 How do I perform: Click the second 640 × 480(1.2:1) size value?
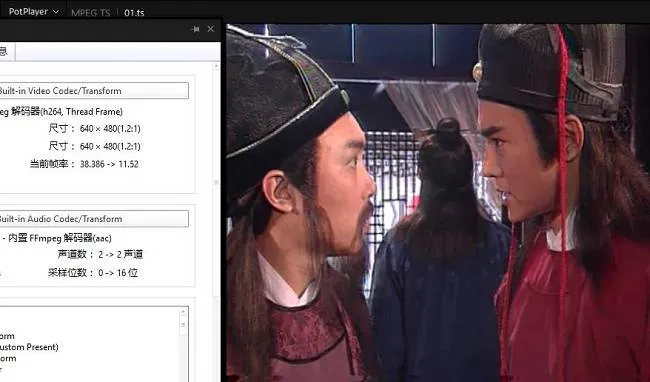[x=110, y=146]
